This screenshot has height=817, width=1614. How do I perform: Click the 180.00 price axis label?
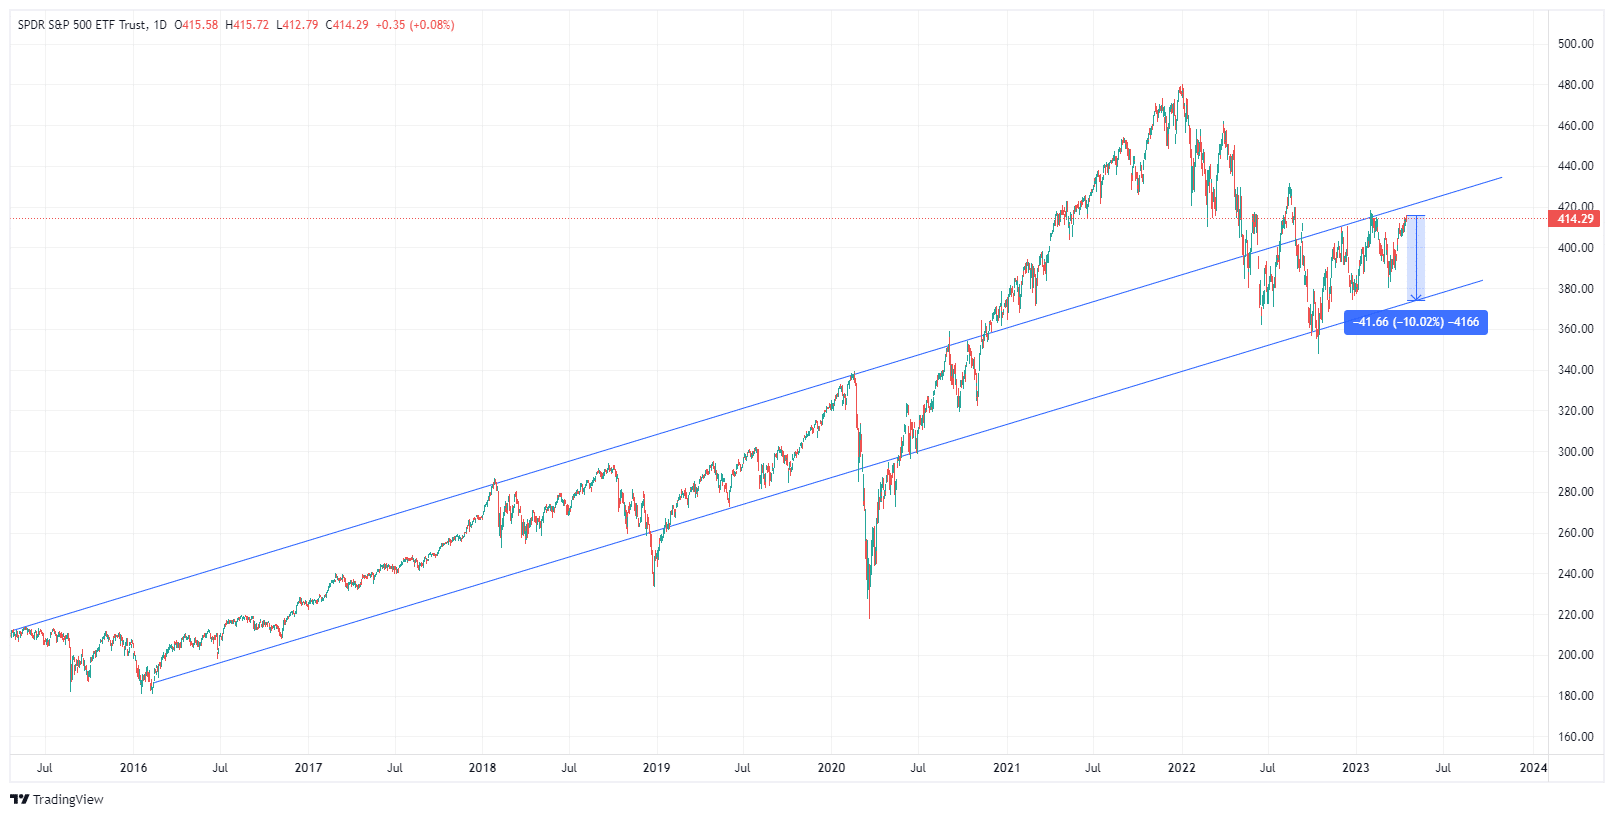click(x=1575, y=696)
